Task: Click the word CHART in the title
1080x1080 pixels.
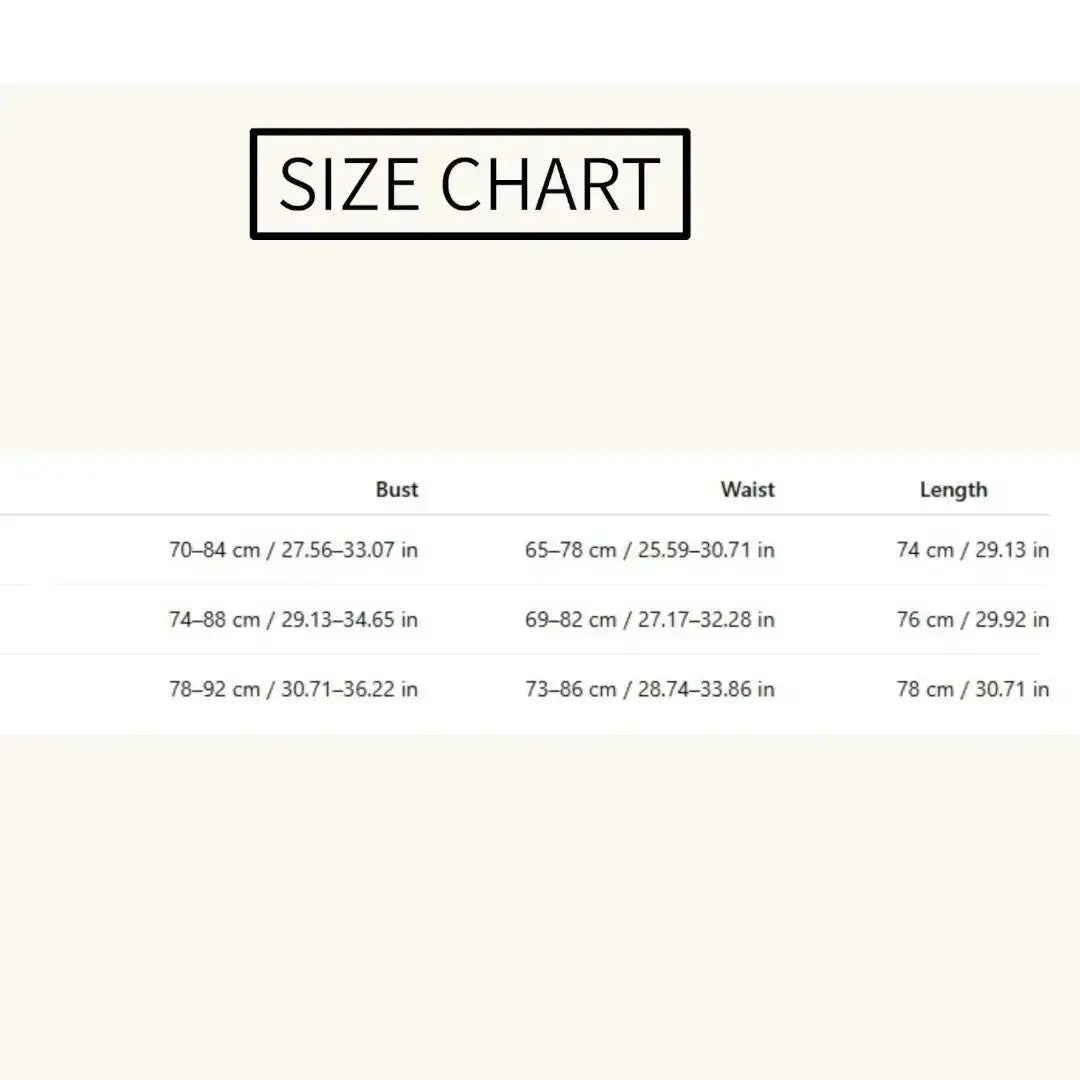Action: 550,184
